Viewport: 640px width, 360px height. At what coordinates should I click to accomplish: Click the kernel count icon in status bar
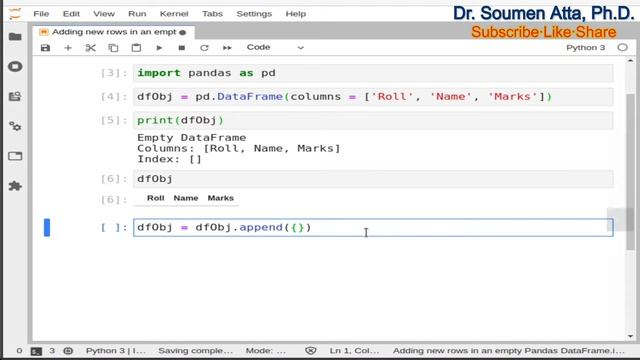click(68, 351)
